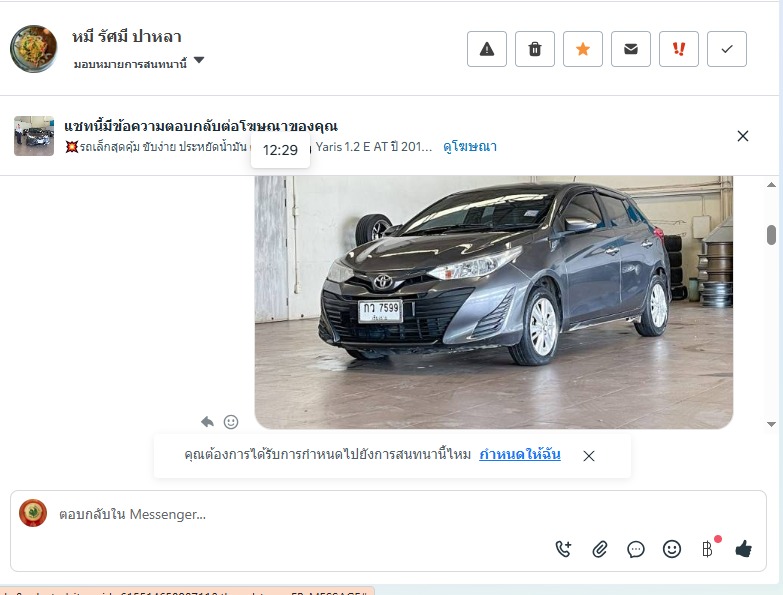The height and width of the screenshot is (595, 783).
Task: Open หมี รัศมี ปาหลา profile picture
Action: pos(33,48)
